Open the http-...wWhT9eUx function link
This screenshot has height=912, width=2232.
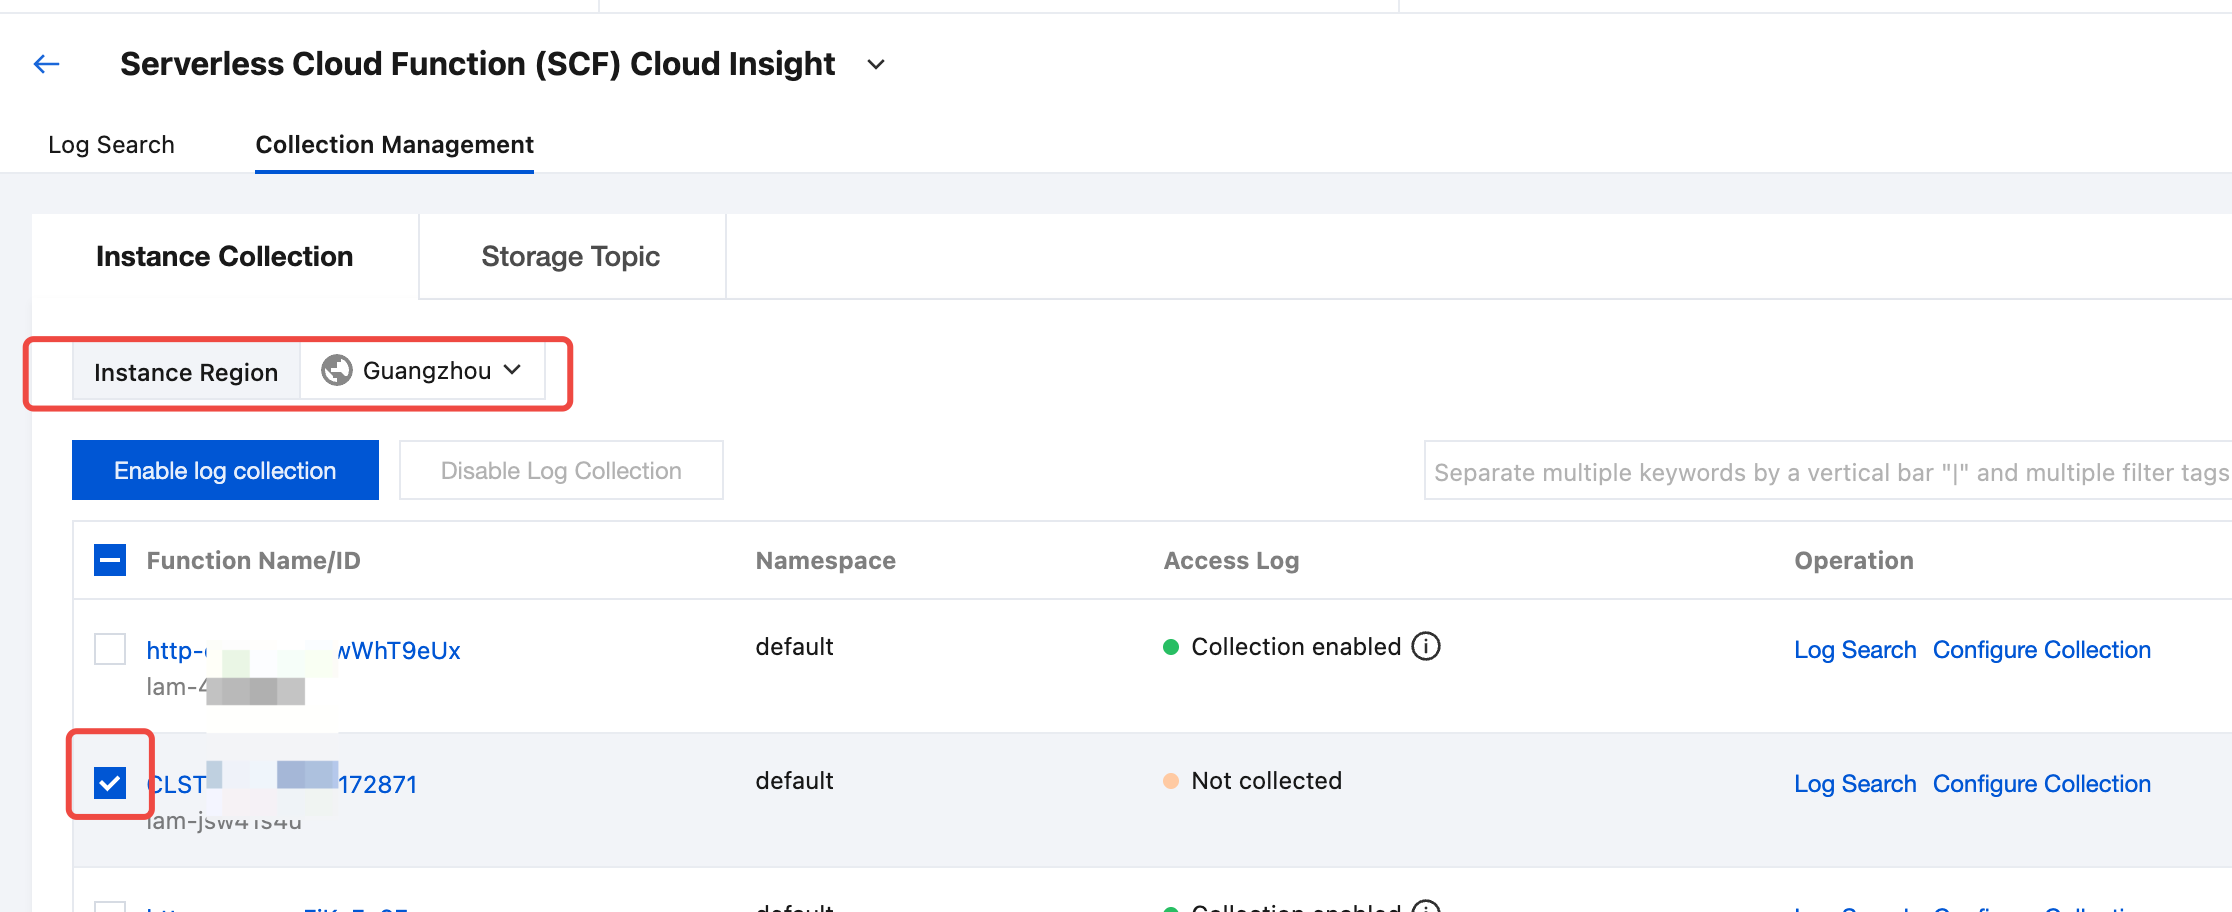(400, 651)
